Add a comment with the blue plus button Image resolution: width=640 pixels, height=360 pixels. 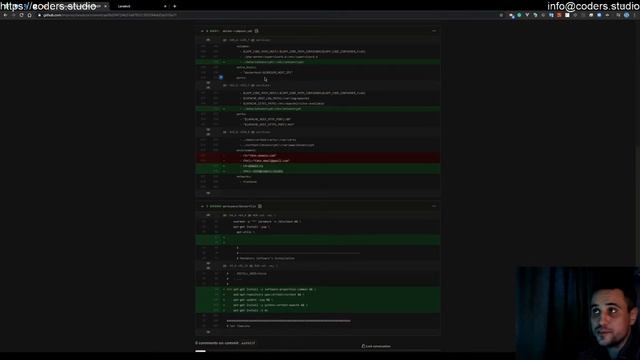pyautogui.click(x=221, y=77)
